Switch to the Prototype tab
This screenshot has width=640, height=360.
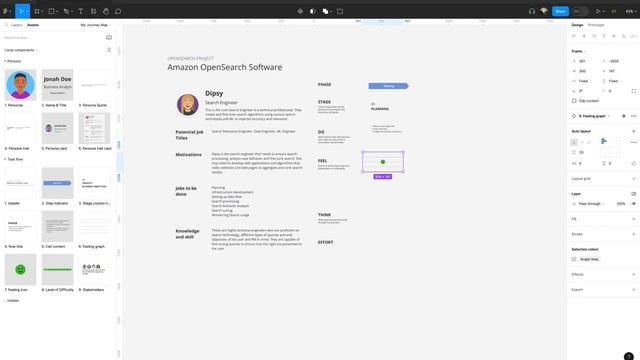point(596,25)
